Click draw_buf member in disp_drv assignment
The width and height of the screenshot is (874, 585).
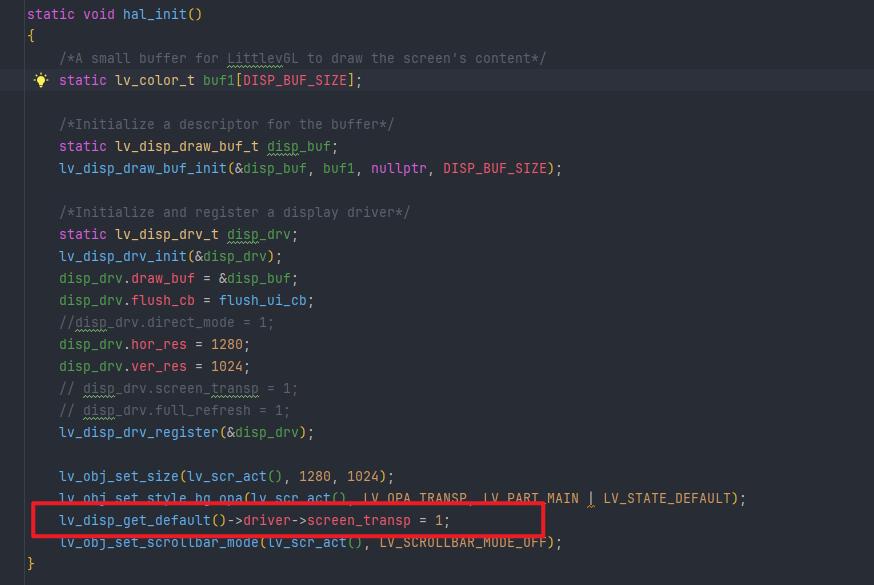coord(163,279)
